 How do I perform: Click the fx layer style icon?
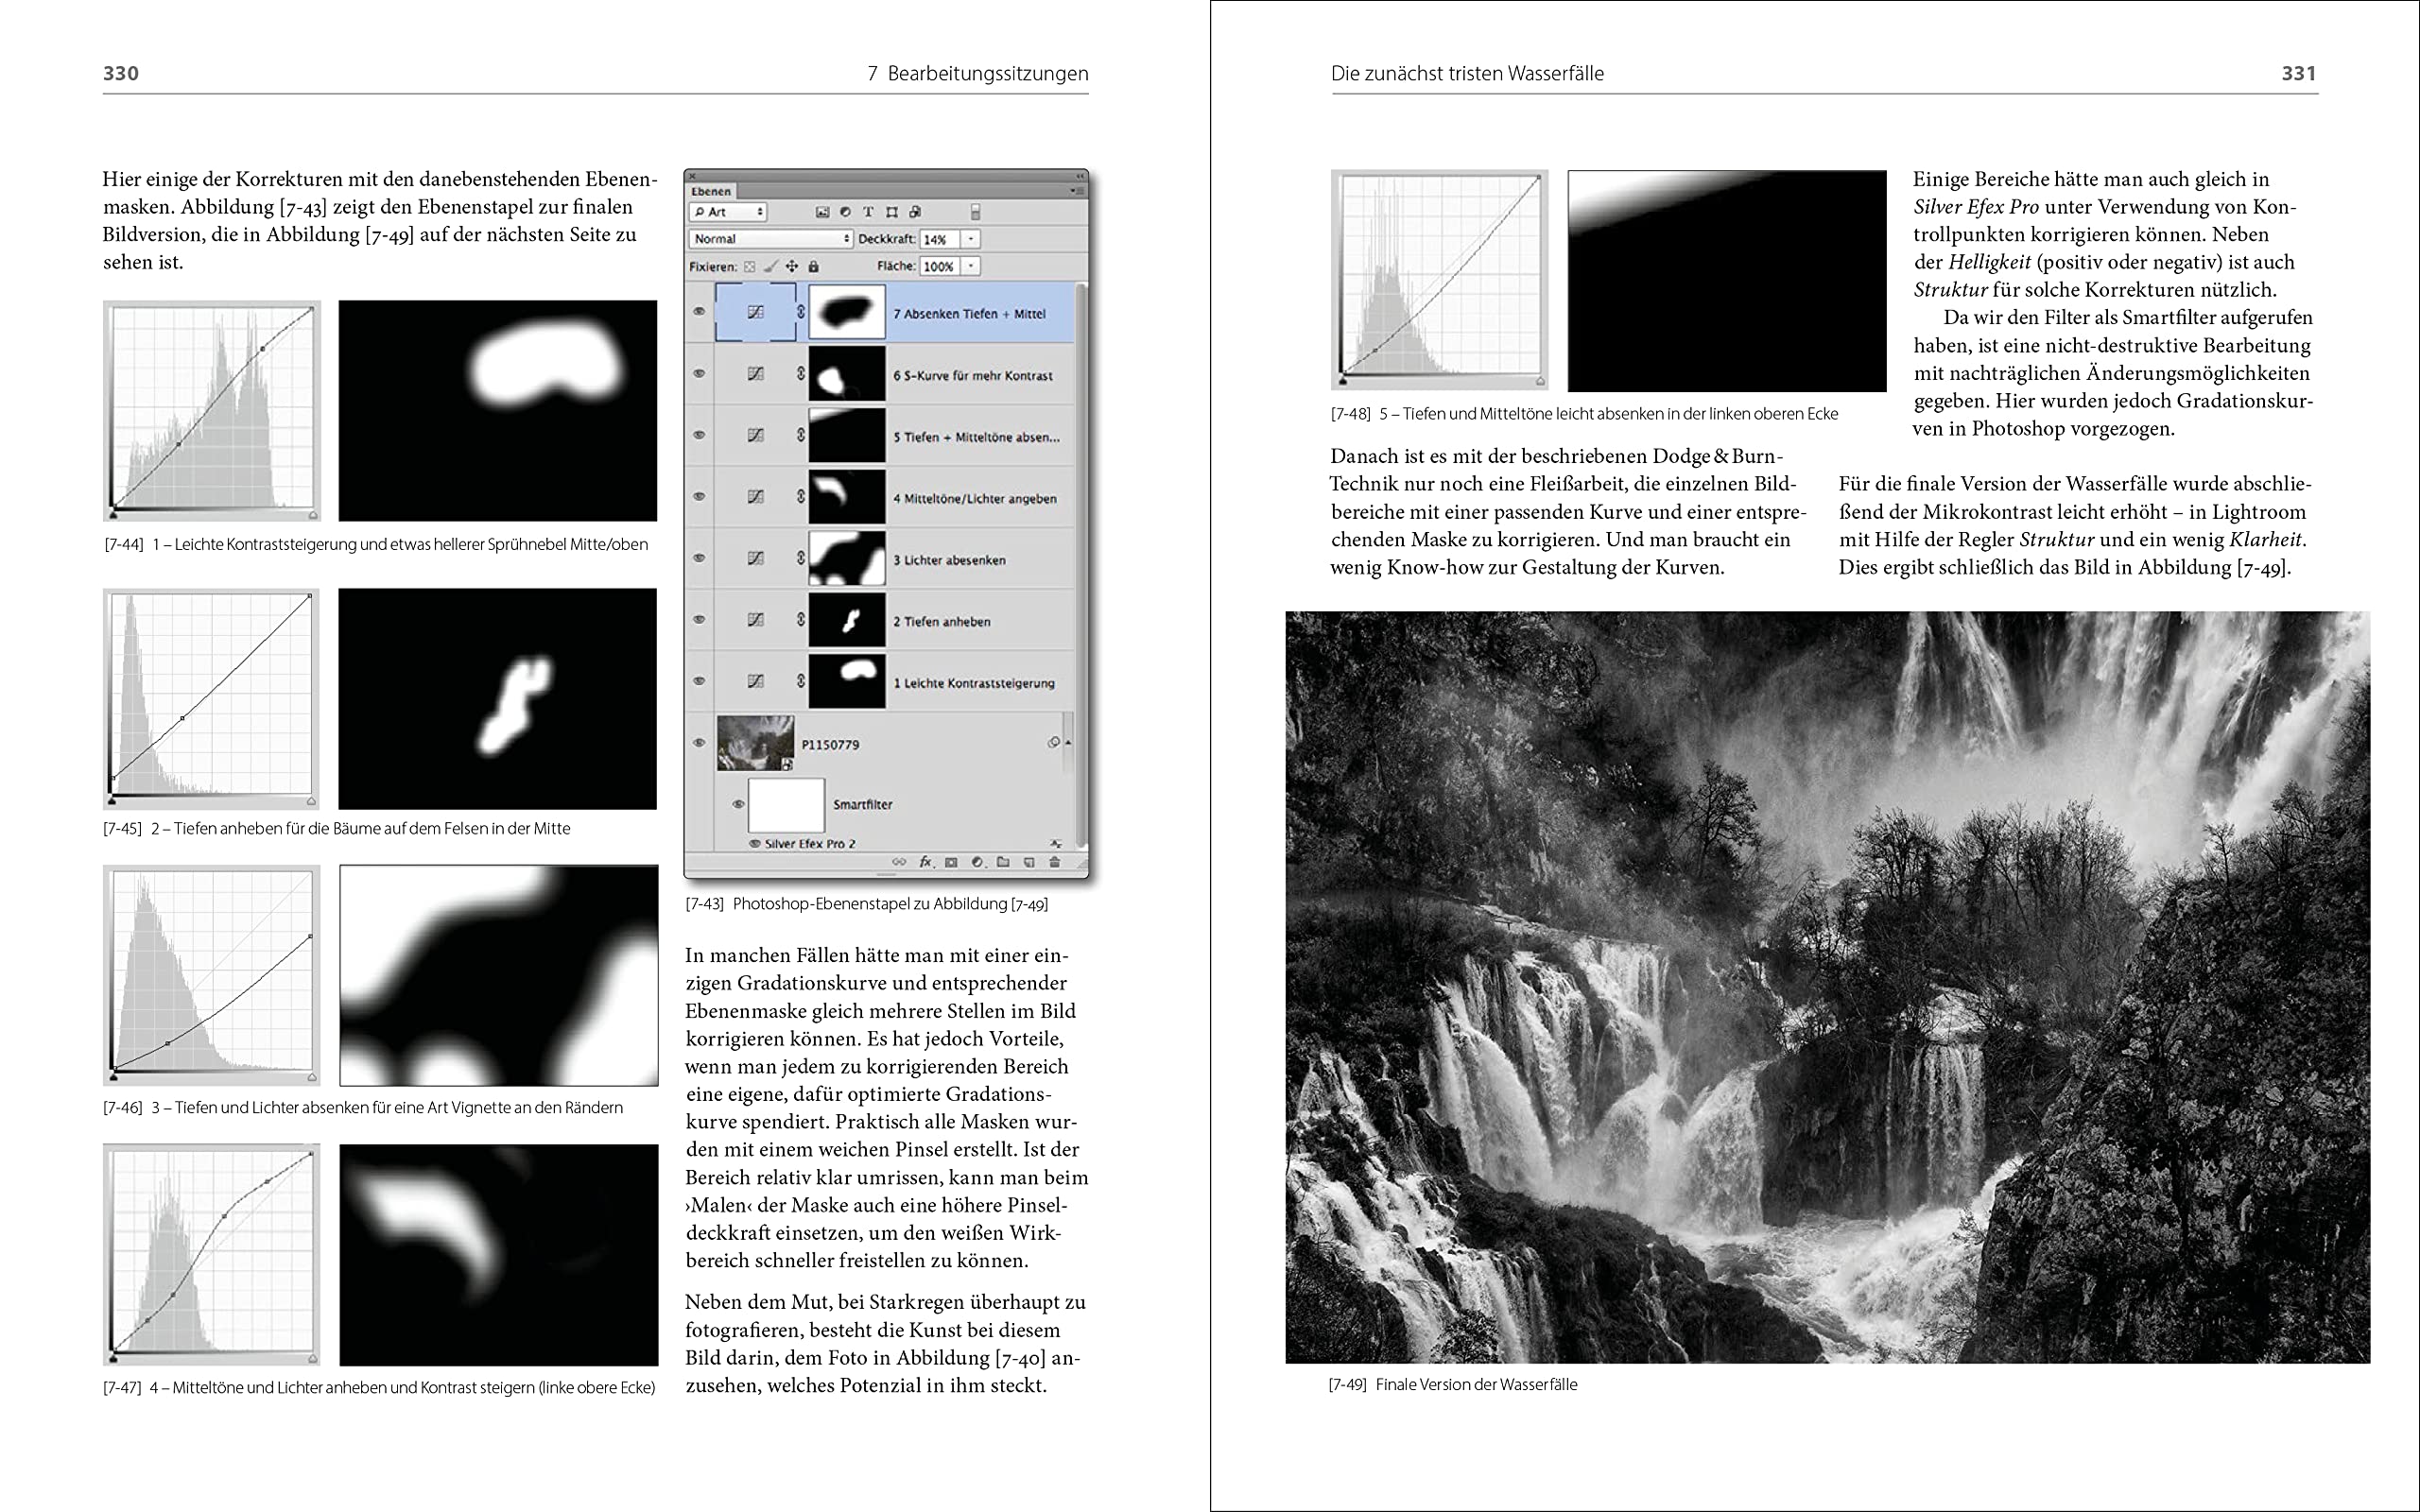click(x=926, y=862)
